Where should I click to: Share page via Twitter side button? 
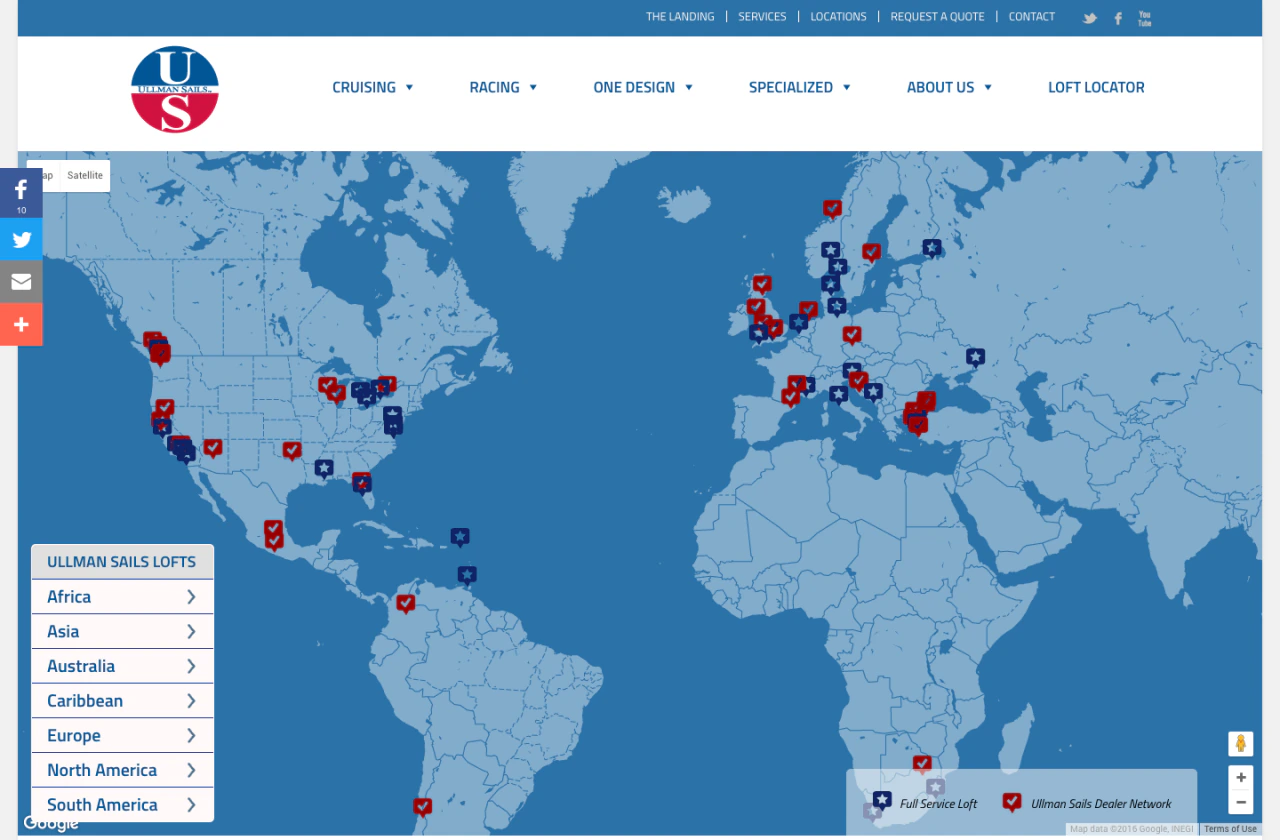[21, 240]
